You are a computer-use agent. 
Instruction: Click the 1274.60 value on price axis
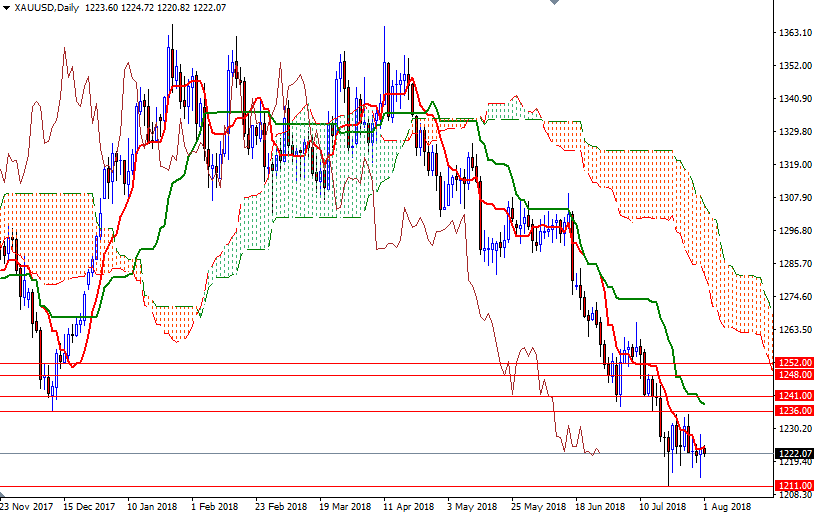794,297
